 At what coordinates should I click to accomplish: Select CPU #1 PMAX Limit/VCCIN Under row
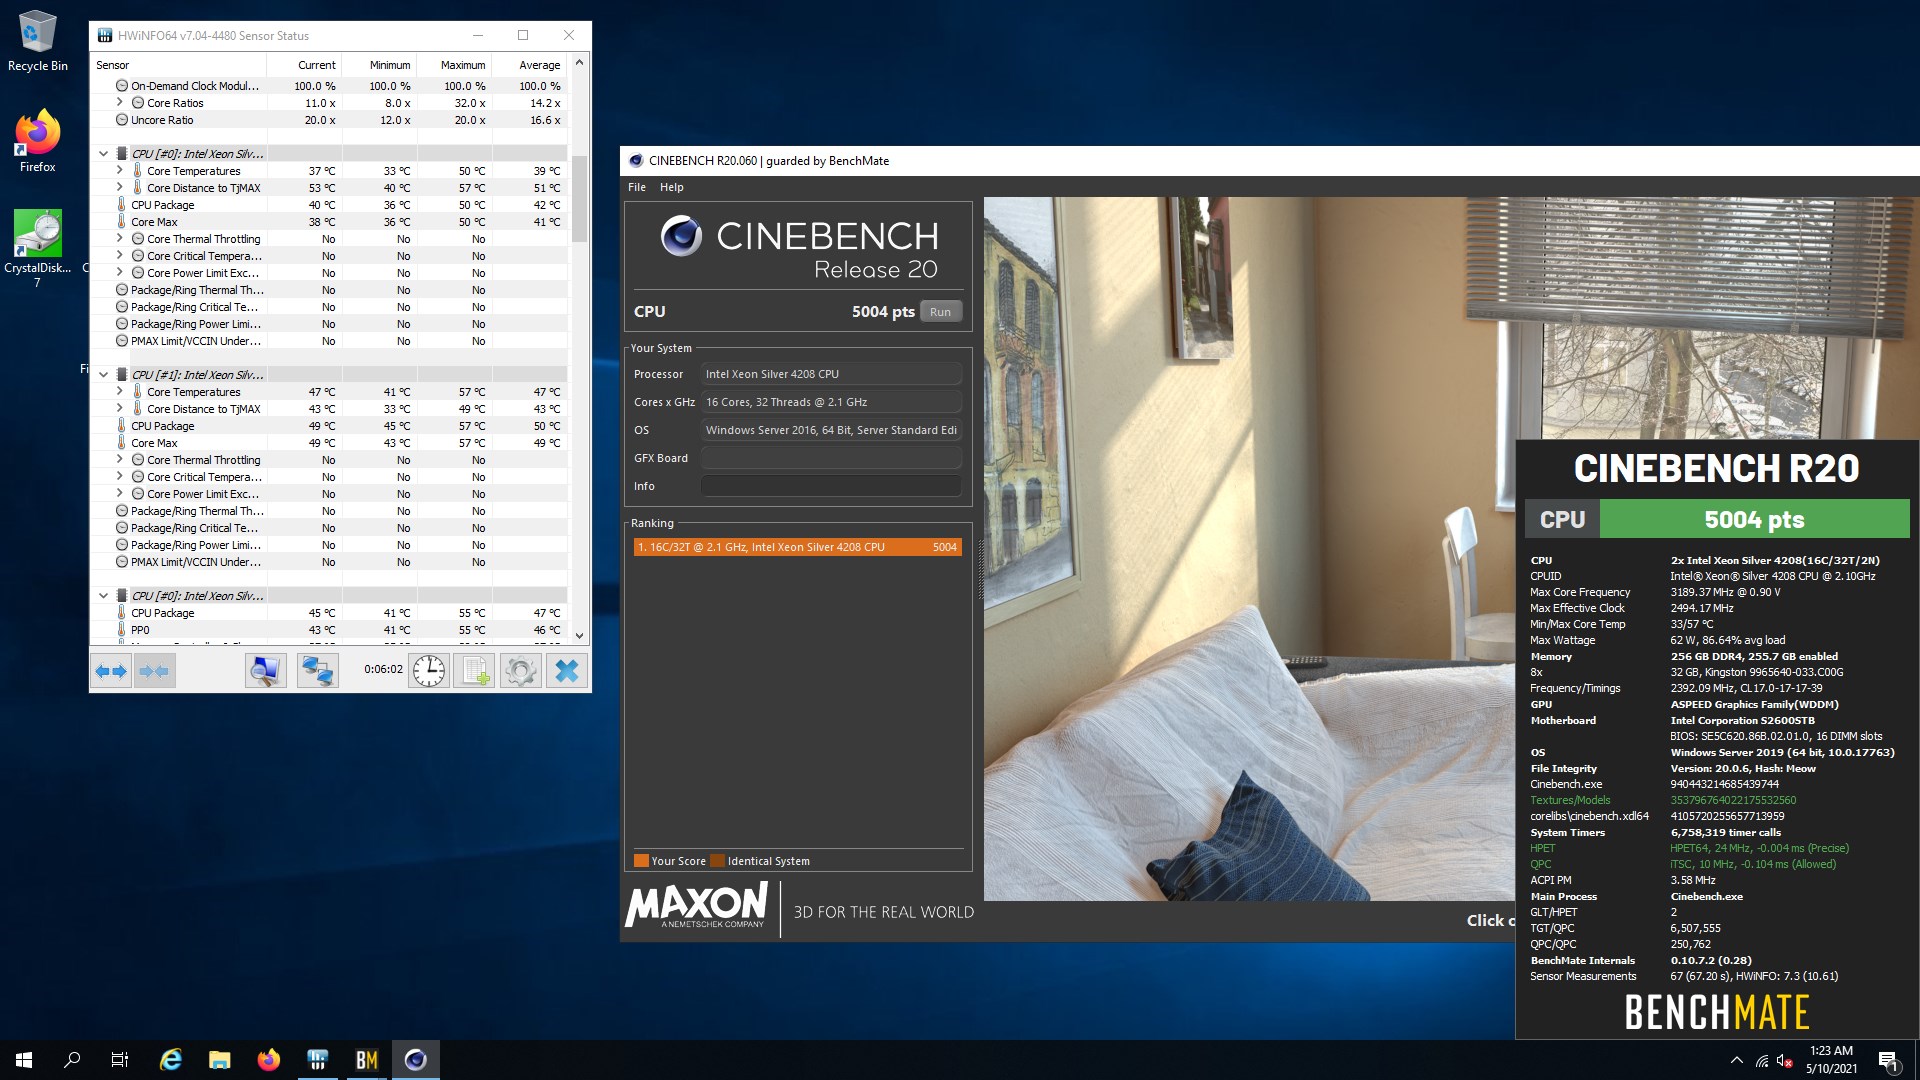pyautogui.click(x=330, y=562)
